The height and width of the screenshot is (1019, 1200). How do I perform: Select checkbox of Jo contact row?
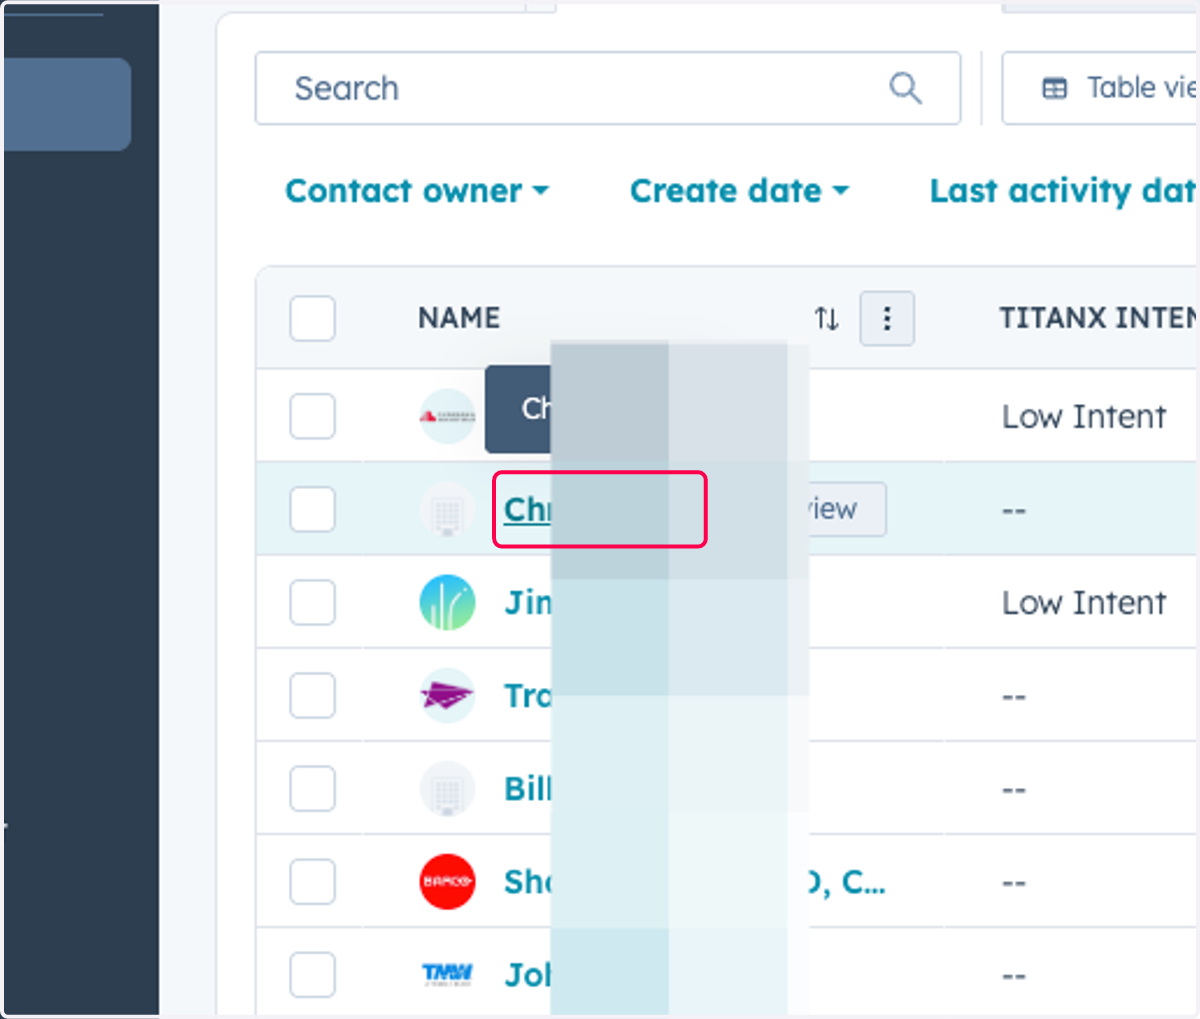312,975
